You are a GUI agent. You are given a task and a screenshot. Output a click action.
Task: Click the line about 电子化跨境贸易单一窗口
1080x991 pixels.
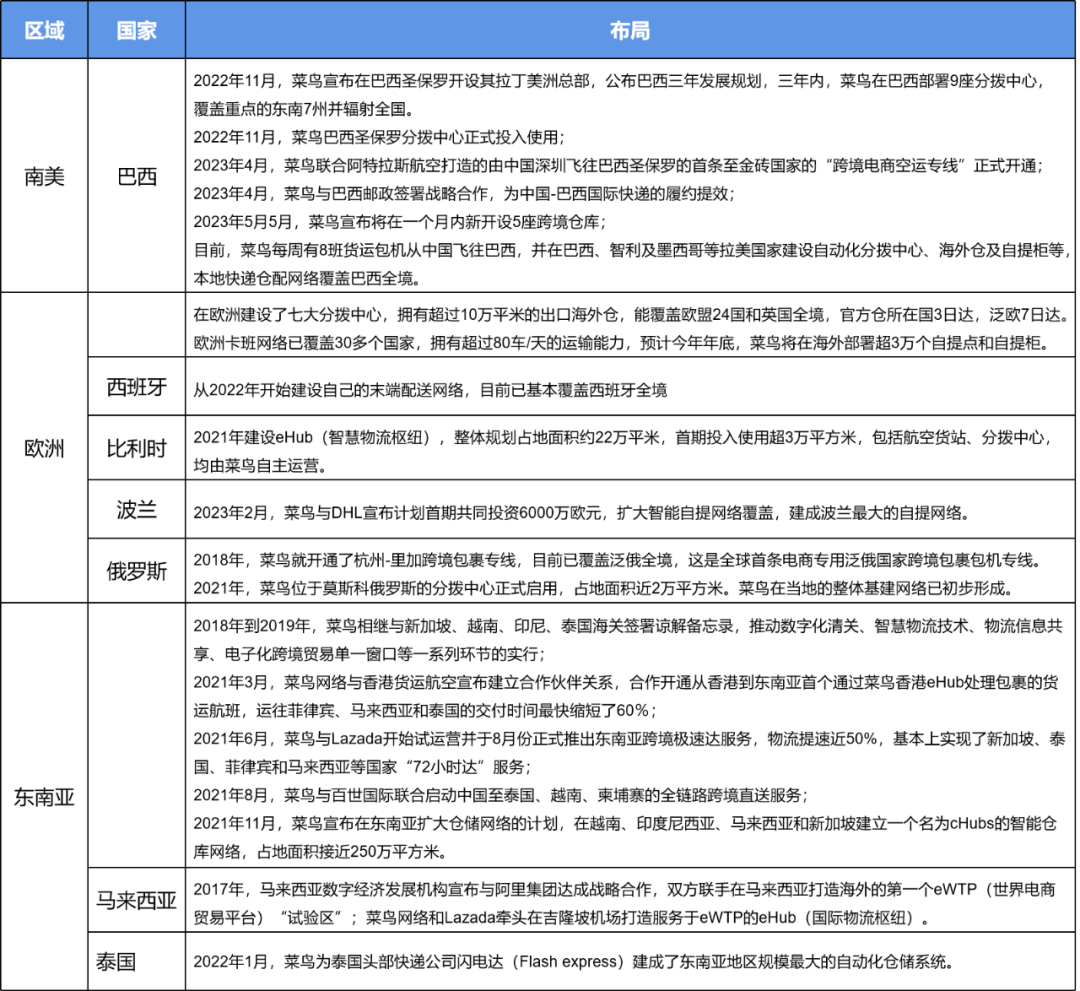pos(371,654)
